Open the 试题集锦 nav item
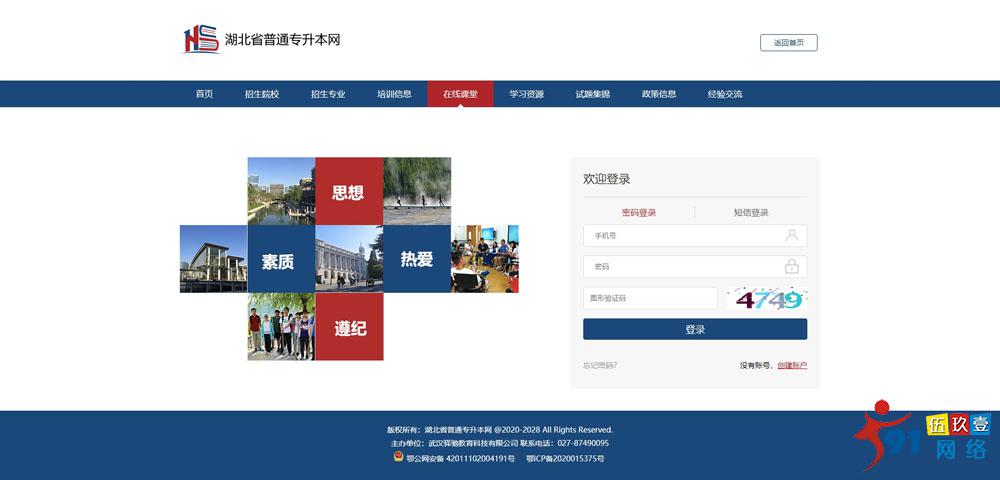1000x480 pixels. [592, 94]
